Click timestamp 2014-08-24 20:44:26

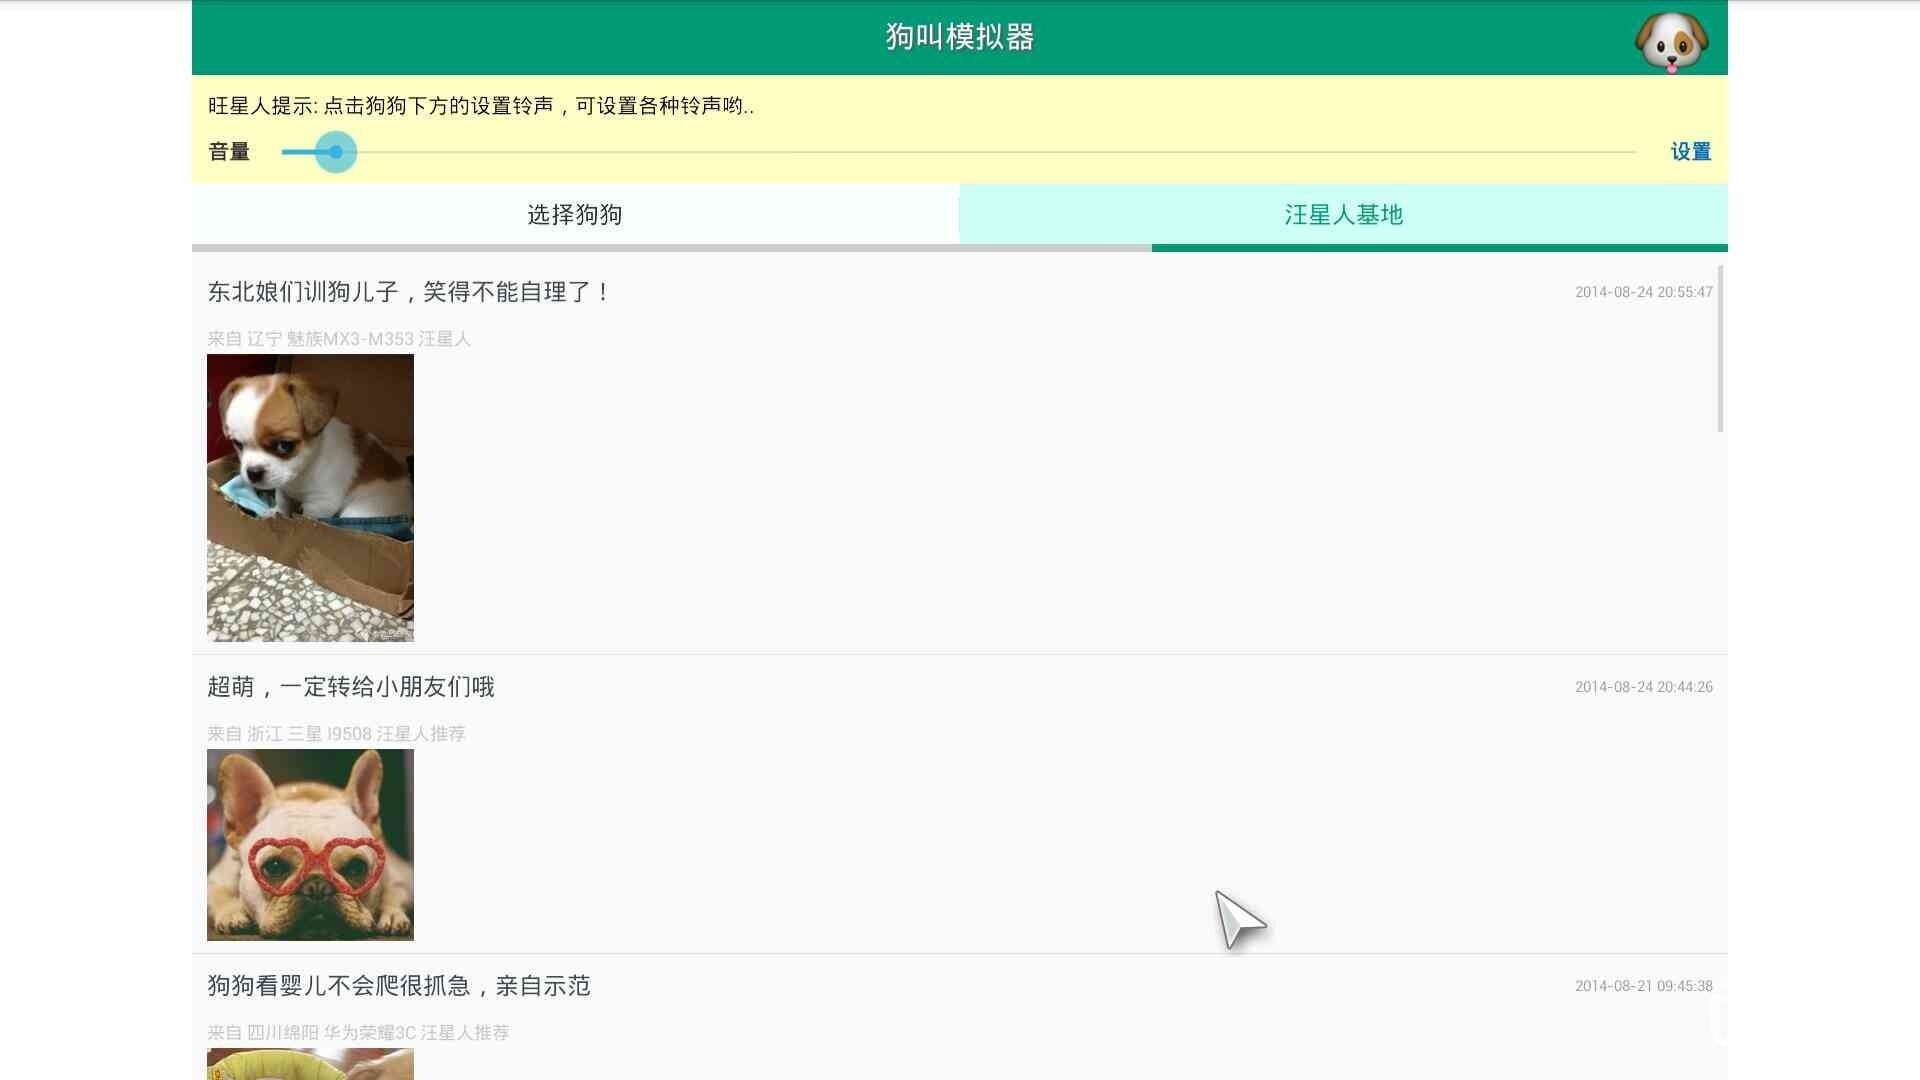(1644, 687)
